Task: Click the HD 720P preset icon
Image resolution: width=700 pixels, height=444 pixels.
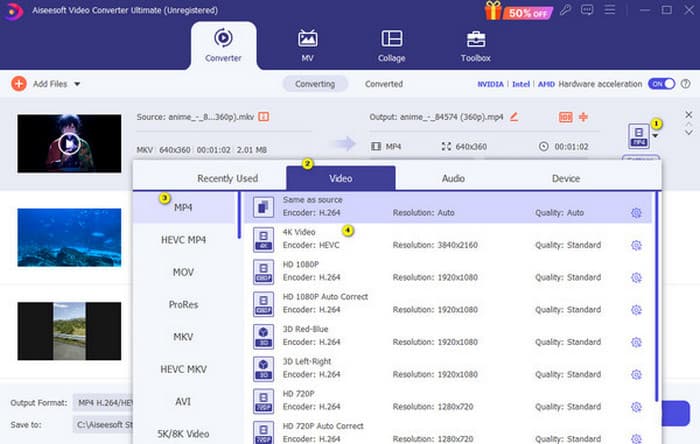Action: (x=263, y=401)
